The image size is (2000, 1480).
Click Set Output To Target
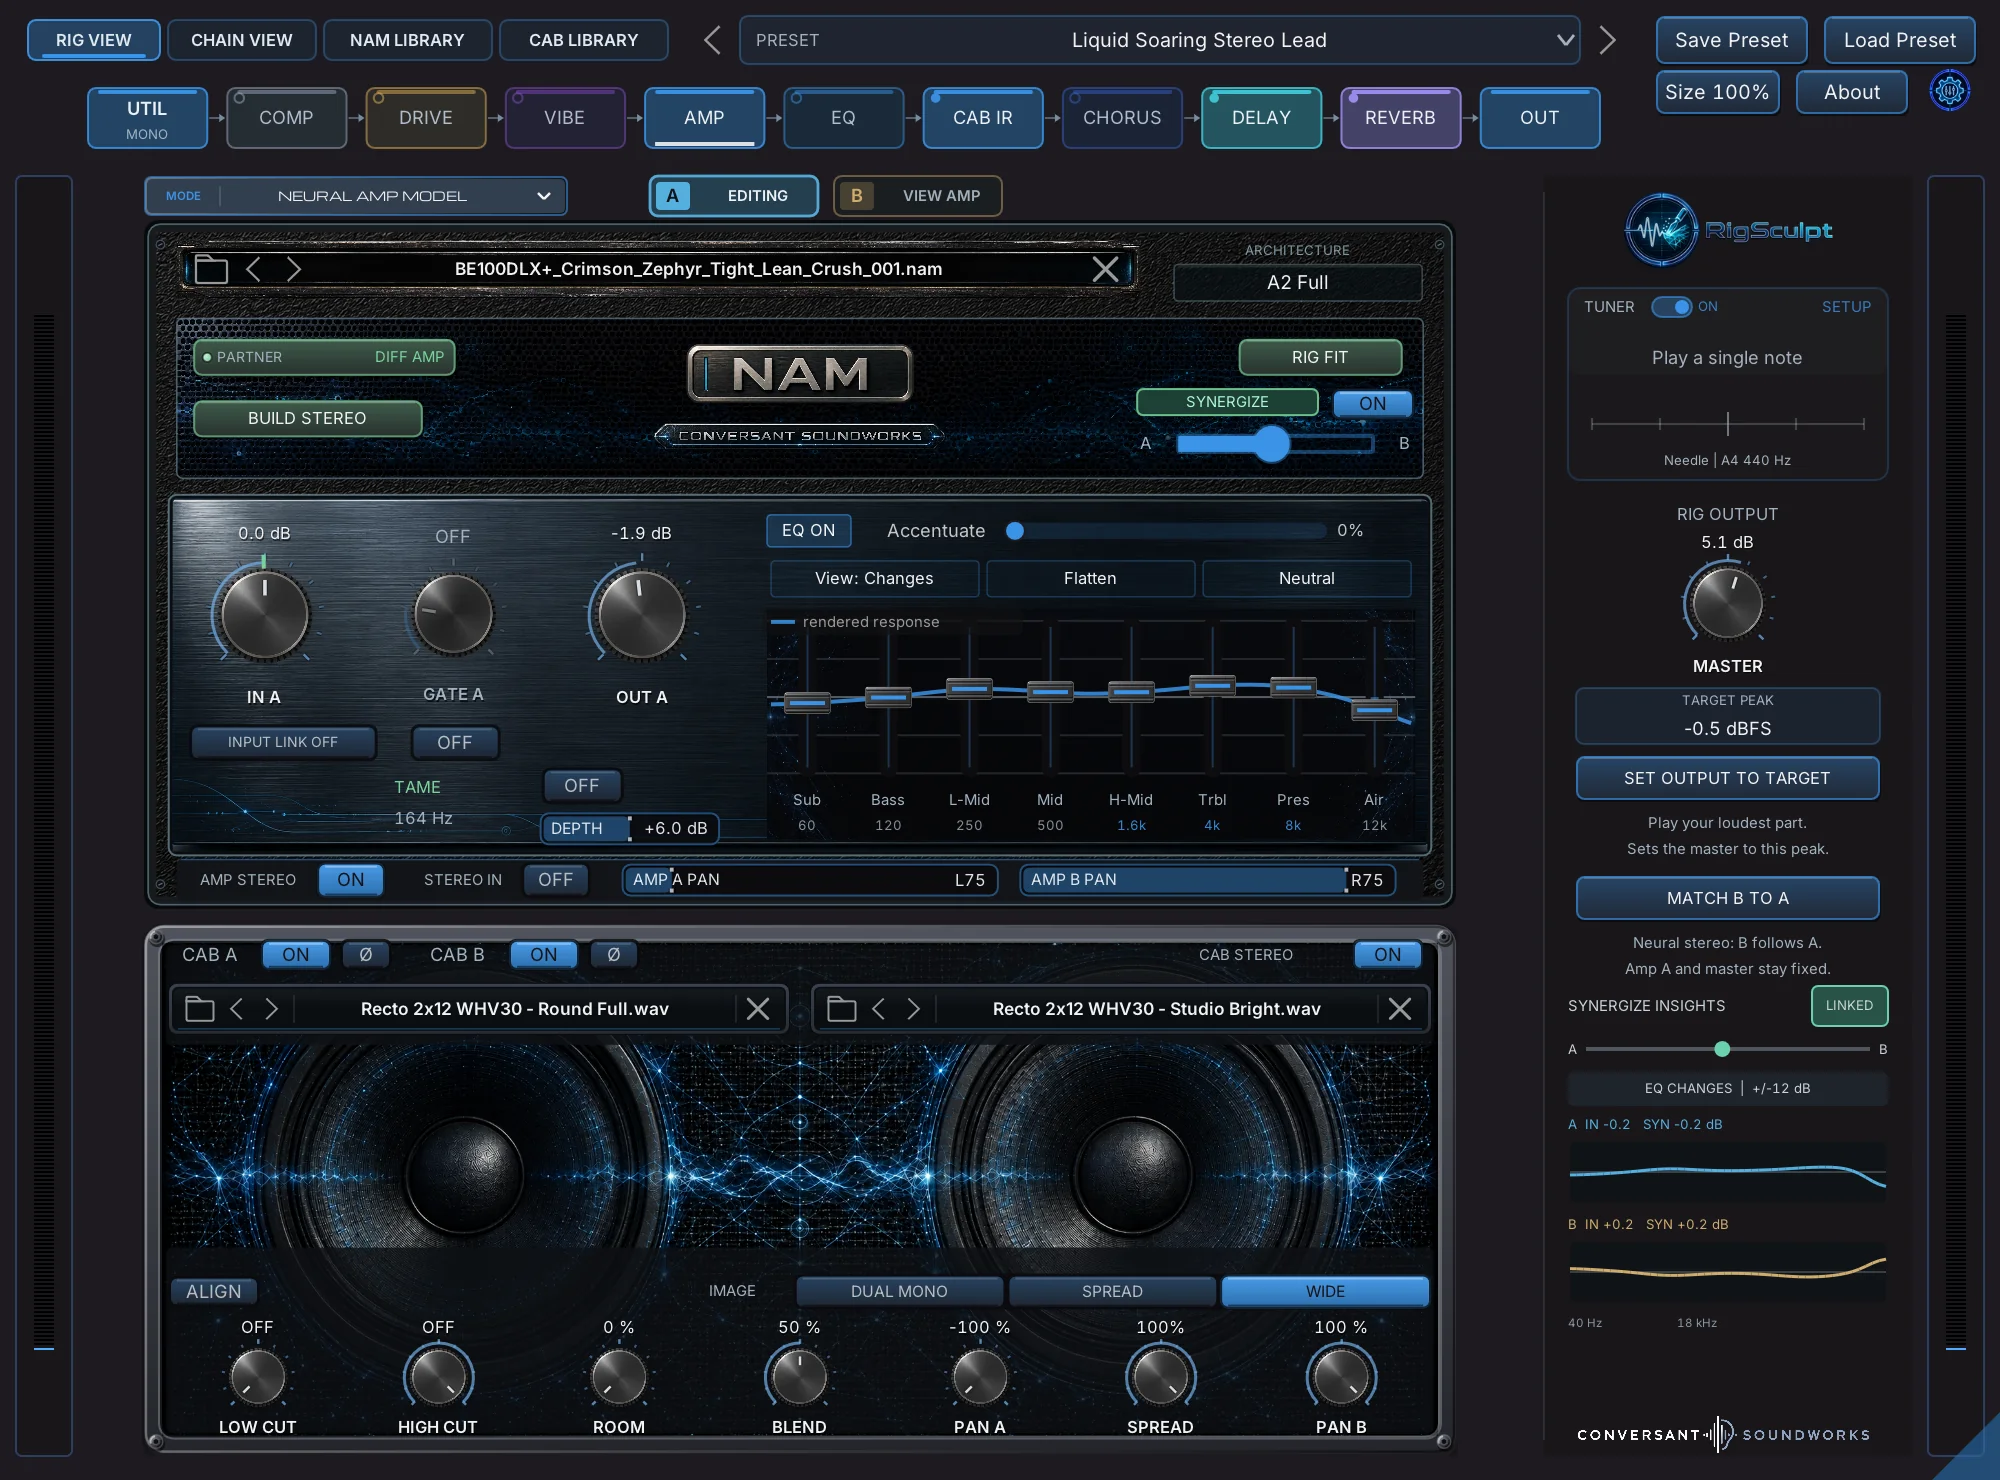click(x=1727, y=778)
